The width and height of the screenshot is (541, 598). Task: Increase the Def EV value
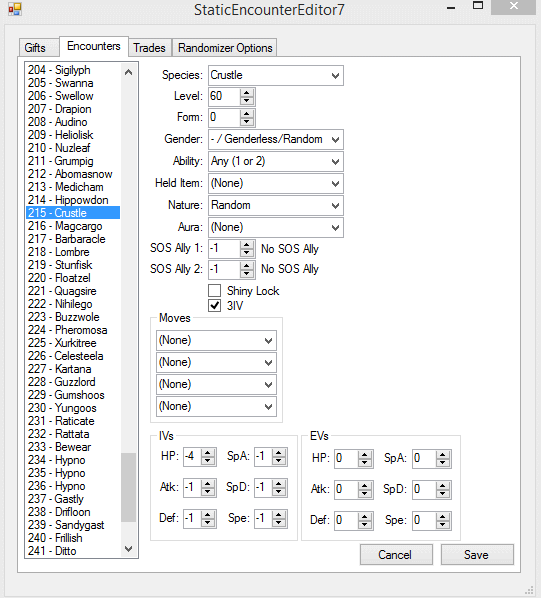click(x=365, y=517)
